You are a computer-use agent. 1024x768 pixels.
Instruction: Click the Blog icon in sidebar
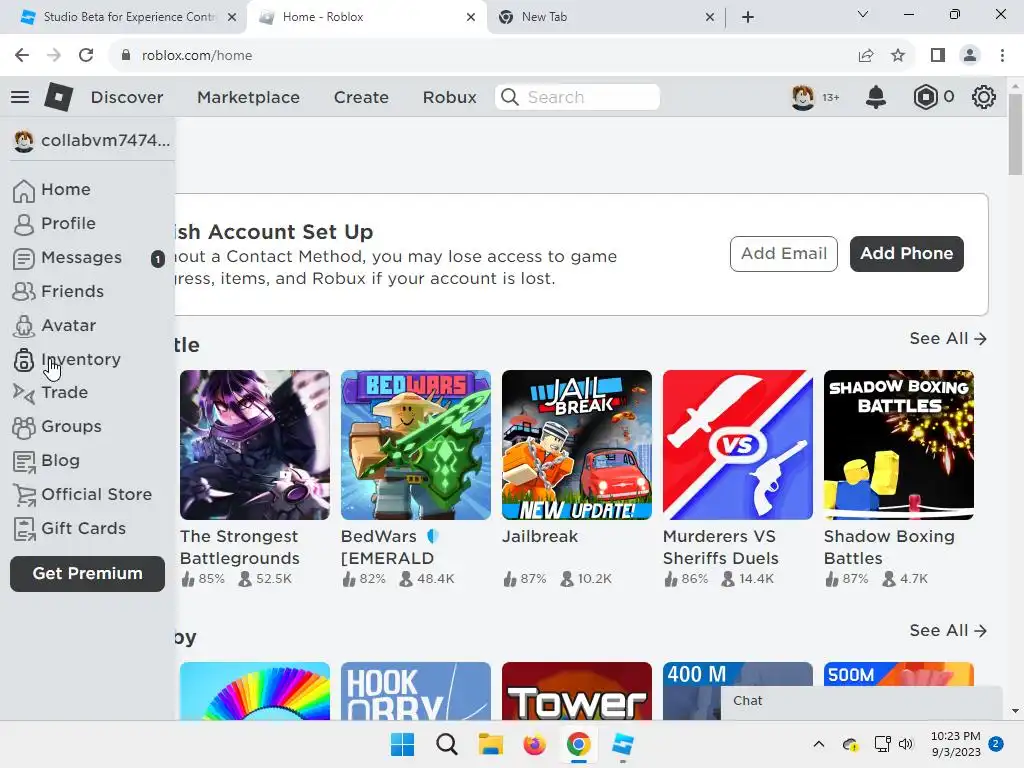tap(24, 461)
